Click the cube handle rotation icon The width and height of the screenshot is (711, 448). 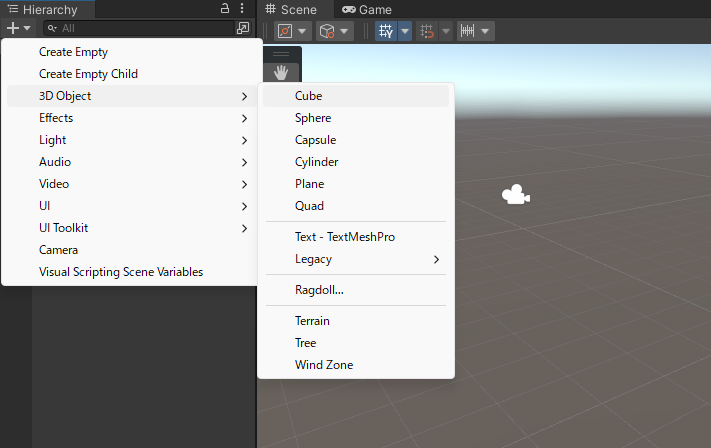tap(326, 31)
